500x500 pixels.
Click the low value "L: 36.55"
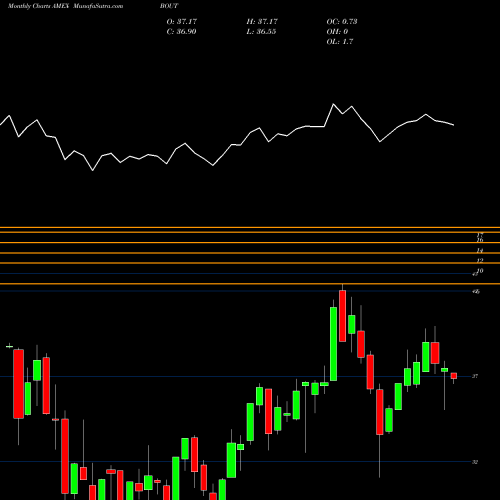point(261,31)
